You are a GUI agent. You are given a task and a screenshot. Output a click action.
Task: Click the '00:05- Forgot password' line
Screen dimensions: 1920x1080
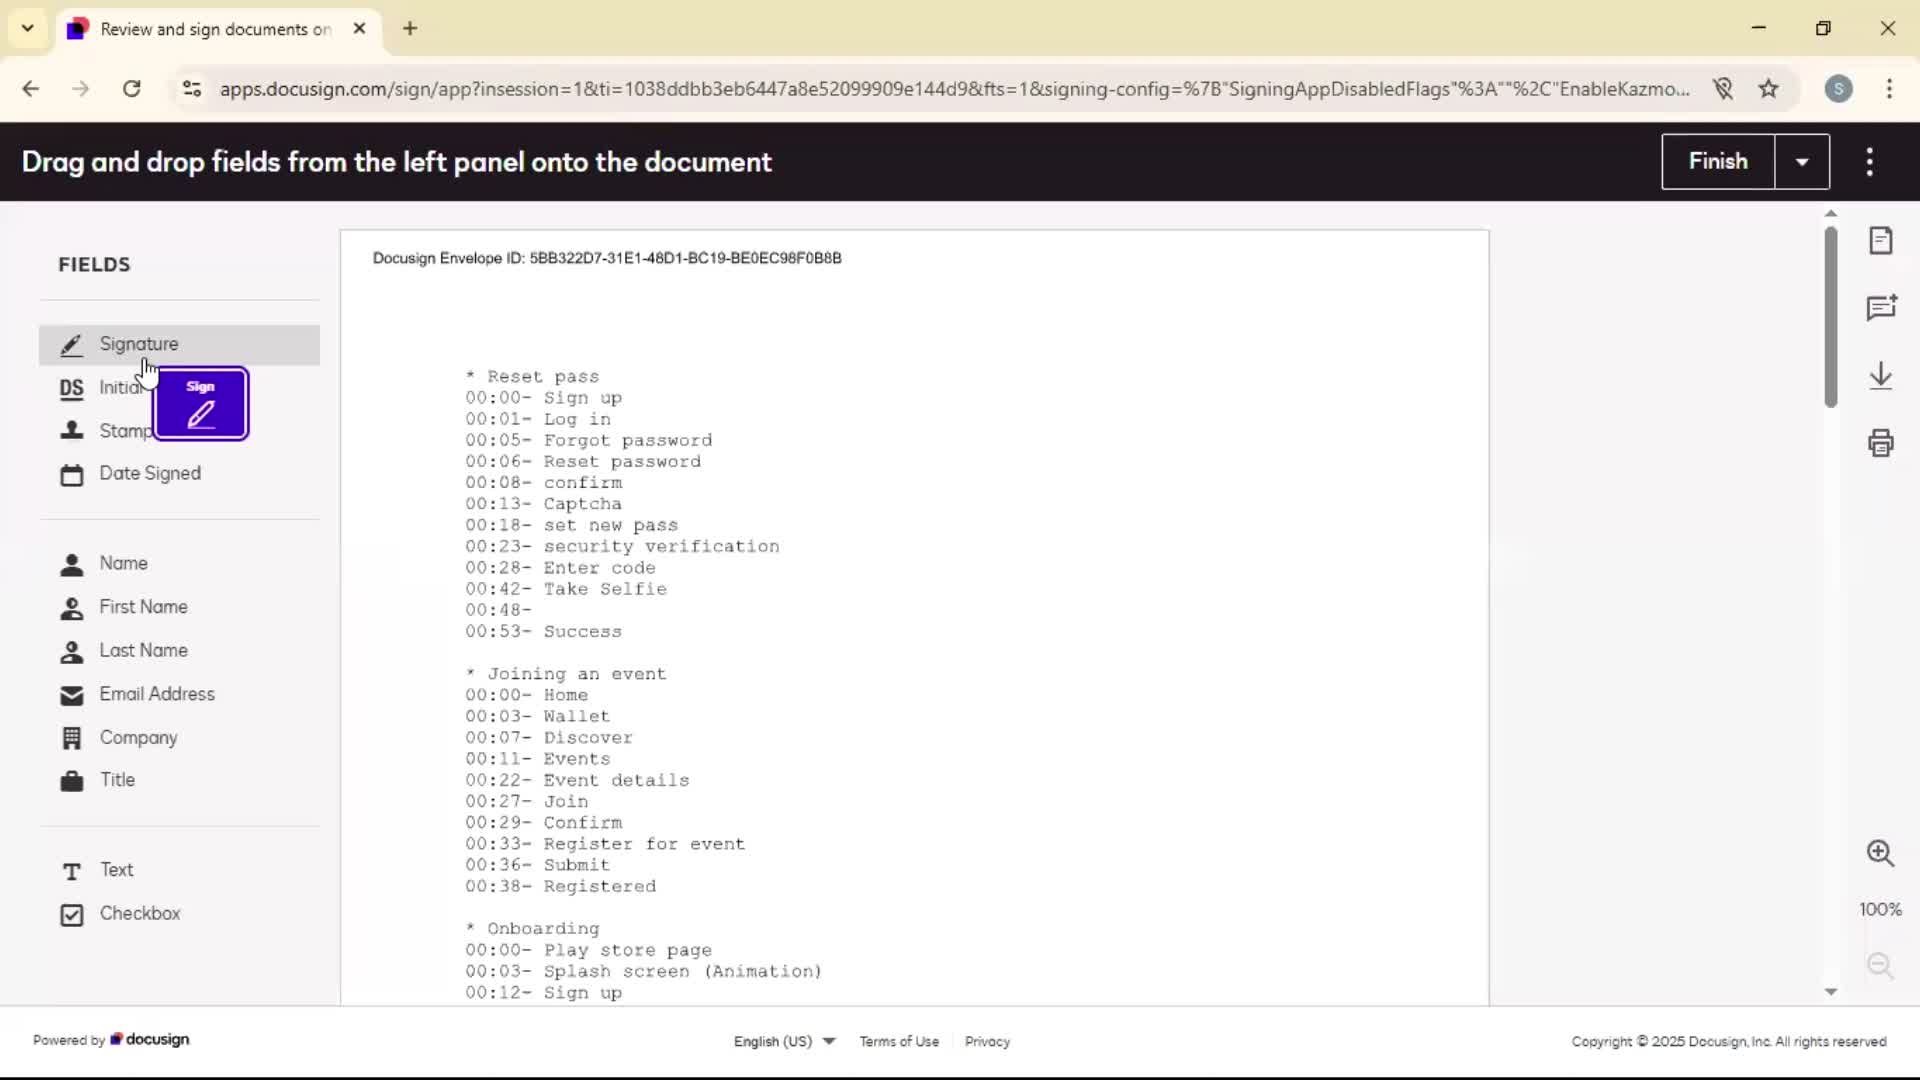pyautogui.click(x=589, y=441)
